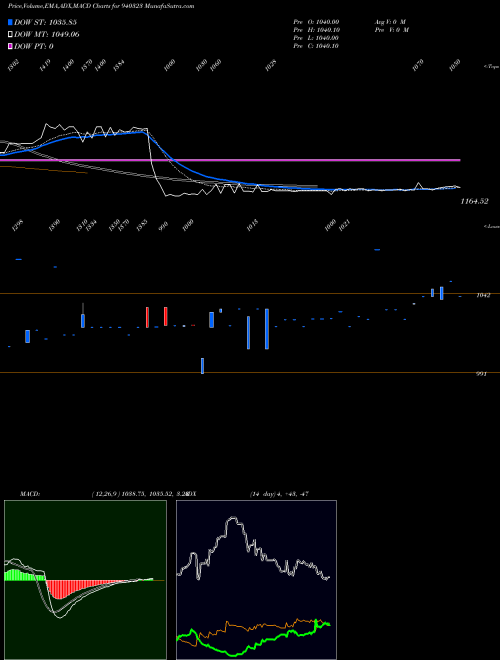This screenshot has width=500, height=660.
Task: Click the MACD (12,26,9) values text
Action: click(x=139, y=493)
